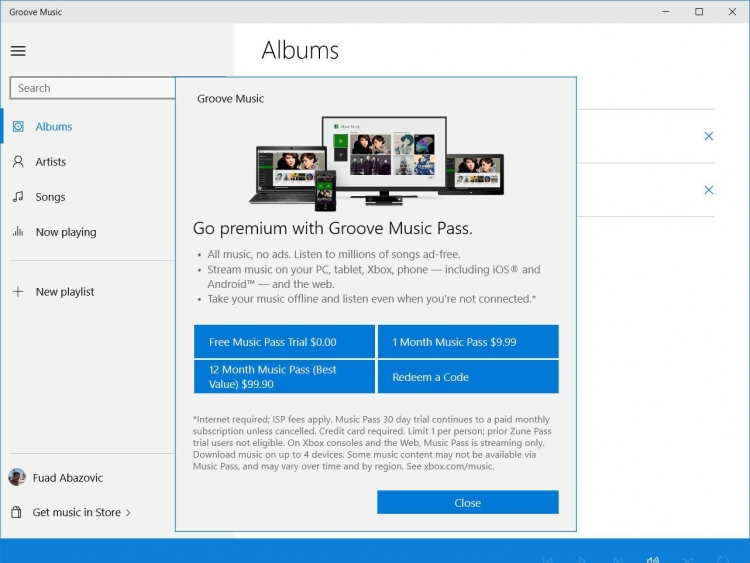The height and width of the screenshot is (563, 750).
Task: Skip to the next track
Action: (x=617, y=559)
